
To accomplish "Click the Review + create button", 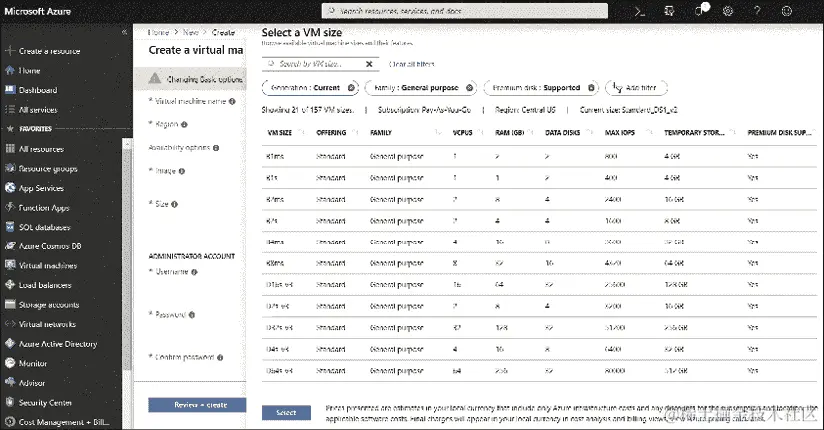I will 197,405.
